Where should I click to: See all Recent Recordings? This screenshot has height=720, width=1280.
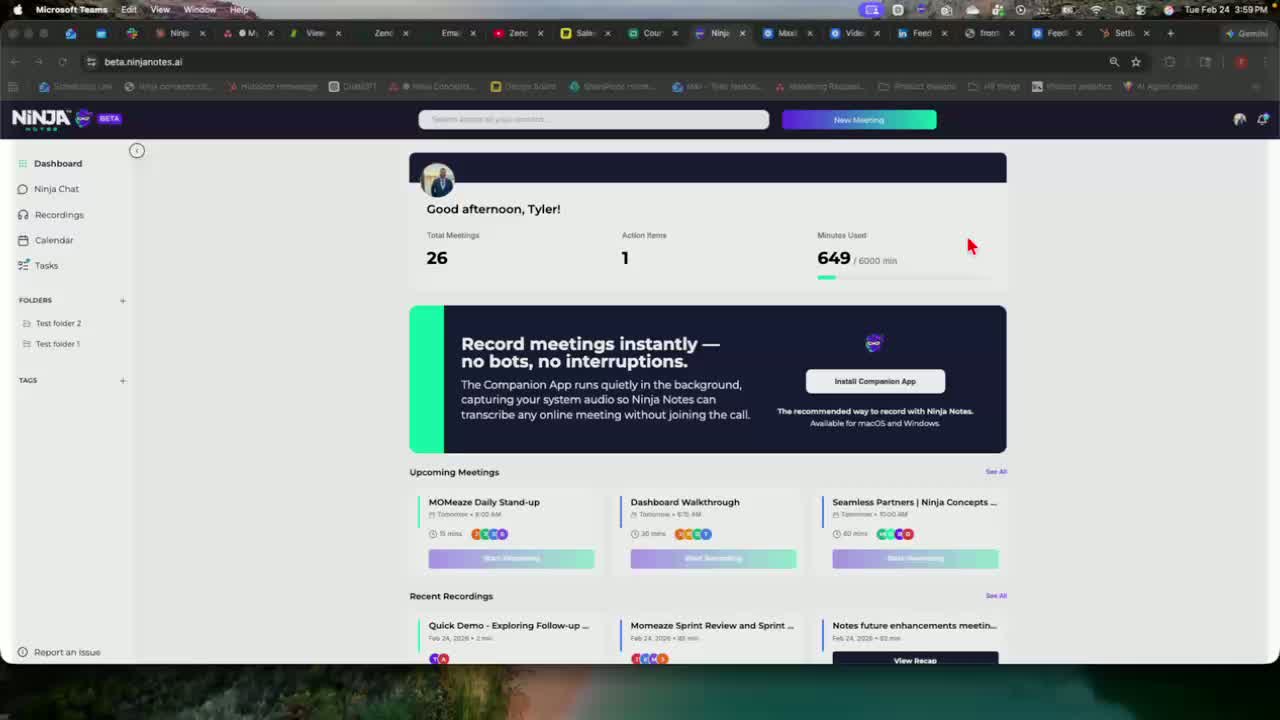click(996, 596)
